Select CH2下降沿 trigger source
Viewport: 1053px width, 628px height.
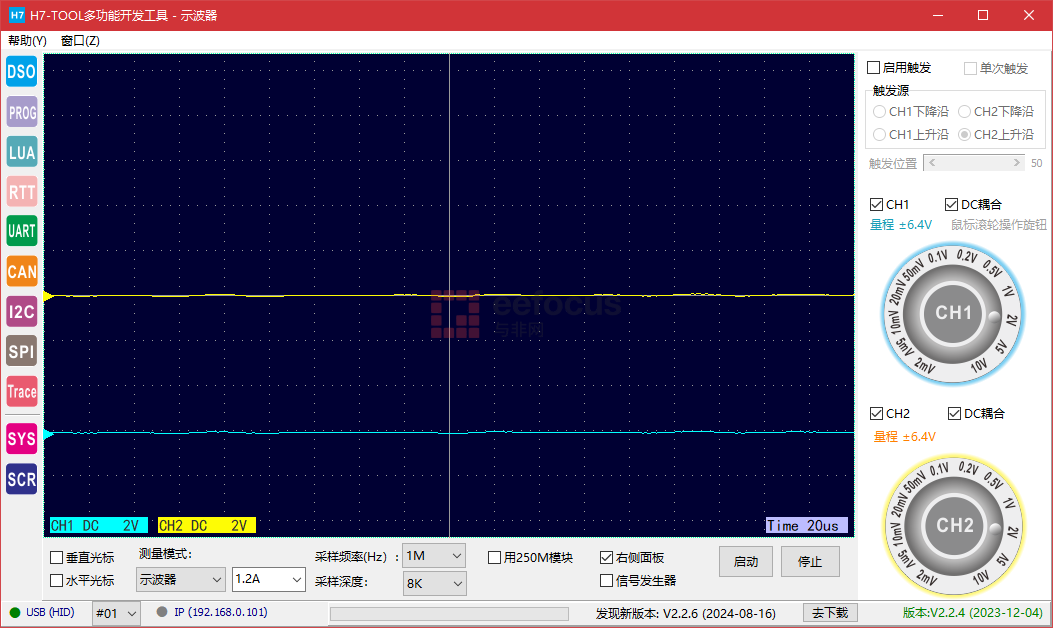click(964, 111)
